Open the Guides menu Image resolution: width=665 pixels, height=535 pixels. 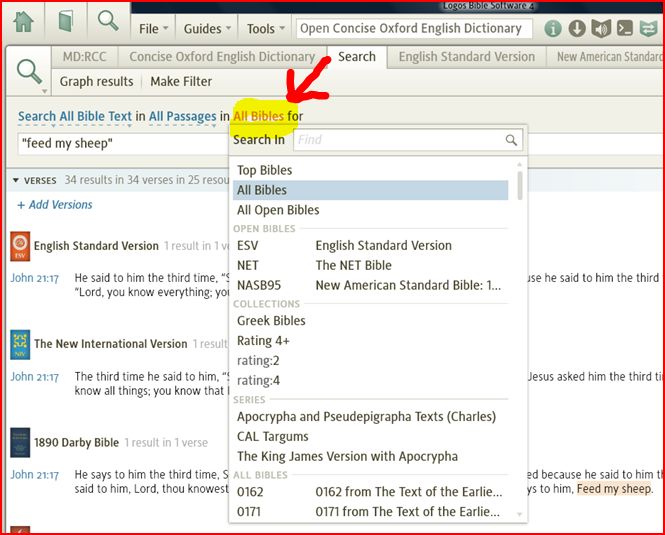[x=207, y=29]
